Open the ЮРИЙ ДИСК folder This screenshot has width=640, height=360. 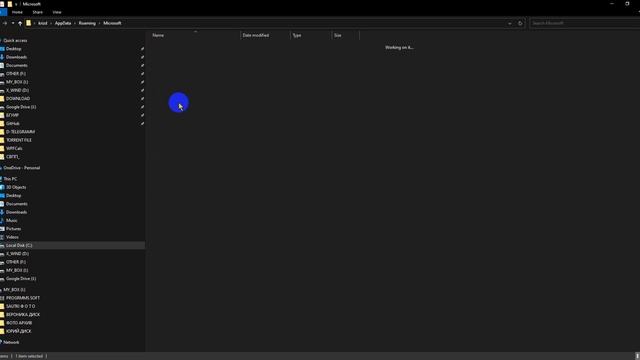point(18,331)
